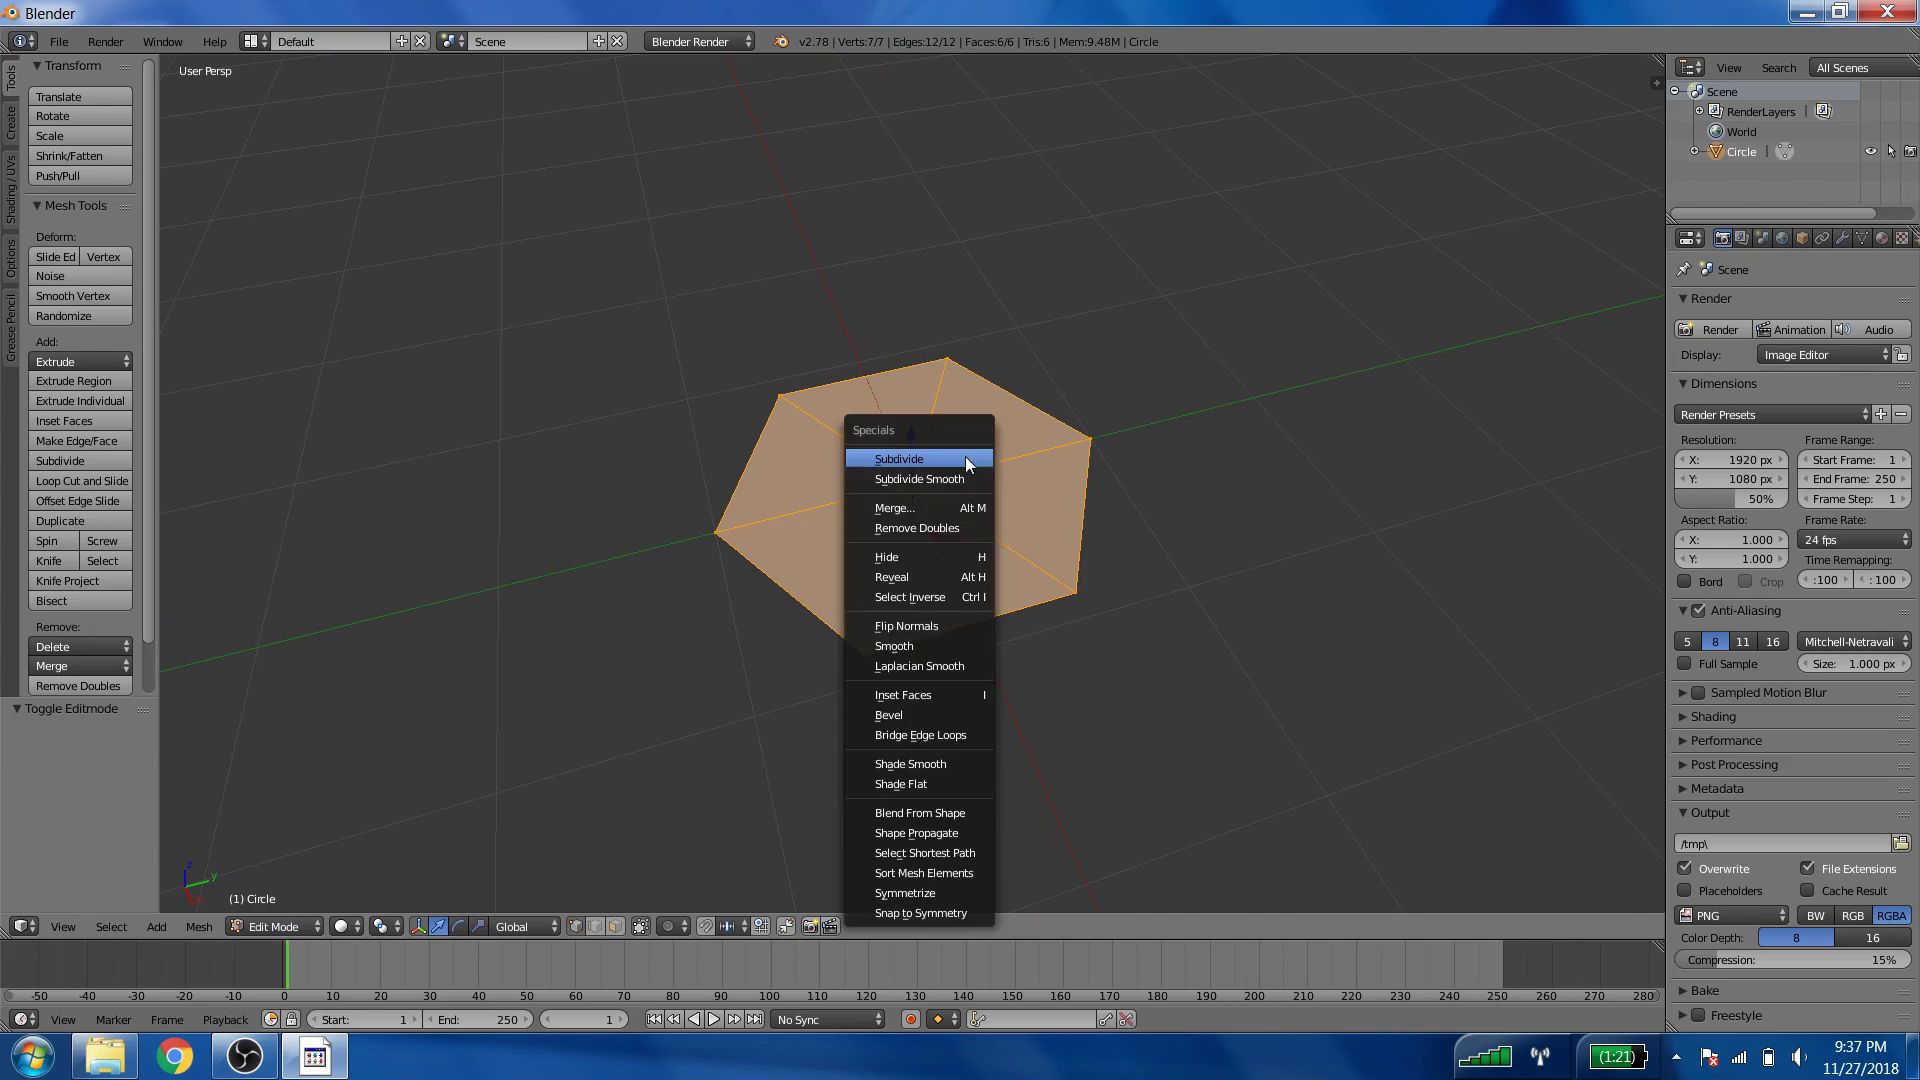Screen dimensions: 1920x1080
Task: Expand the Performance panel
Action: point(1726,740)
